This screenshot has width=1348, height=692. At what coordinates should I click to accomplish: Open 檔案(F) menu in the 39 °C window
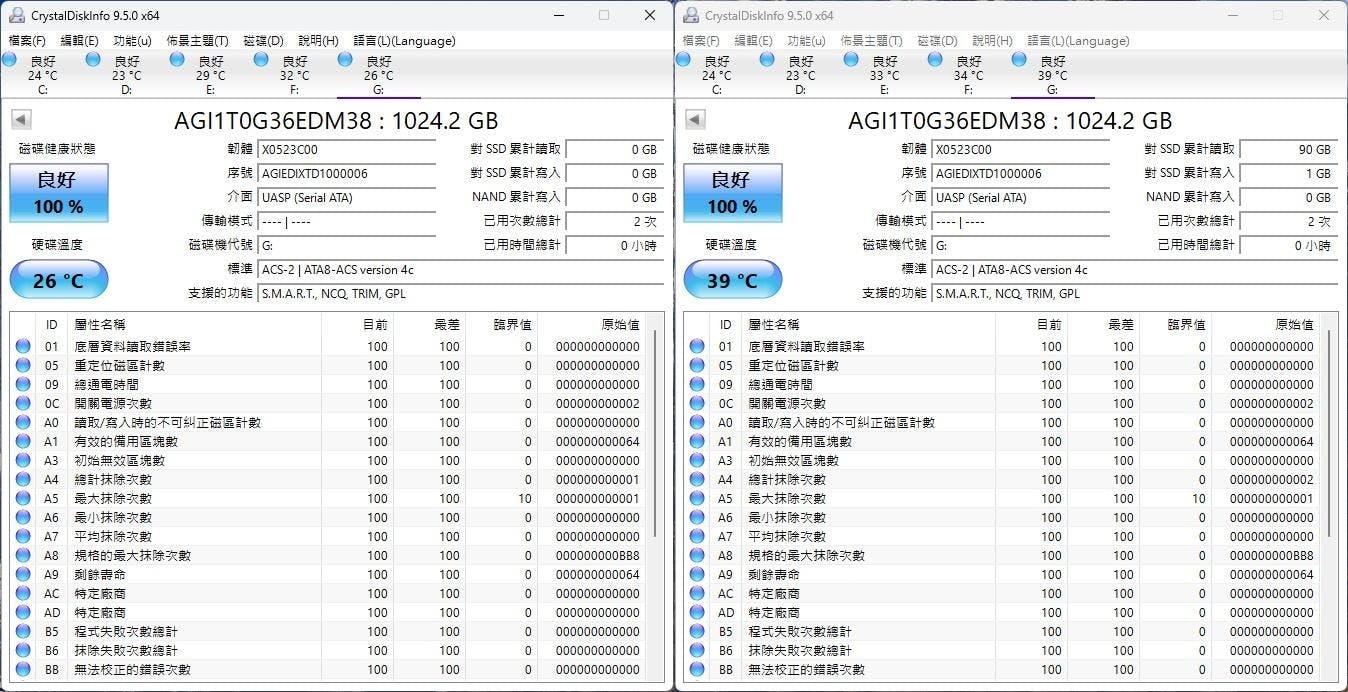pos(701,41)
